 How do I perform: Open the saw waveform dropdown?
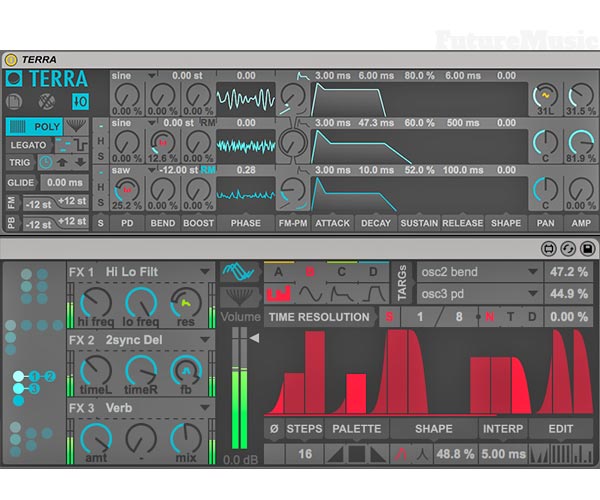133,170
